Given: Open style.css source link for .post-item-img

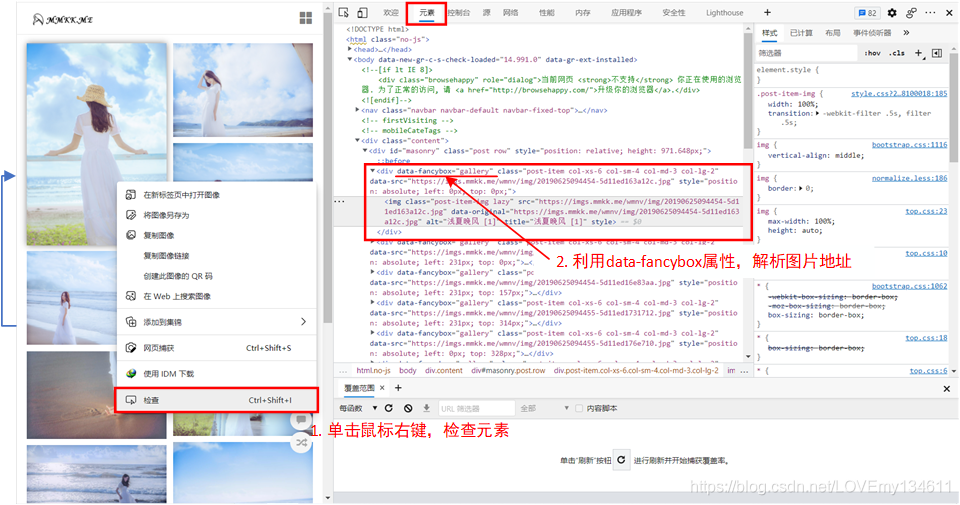Looking at the screenshot, I should pyautogui.click(x=899, y=94).
